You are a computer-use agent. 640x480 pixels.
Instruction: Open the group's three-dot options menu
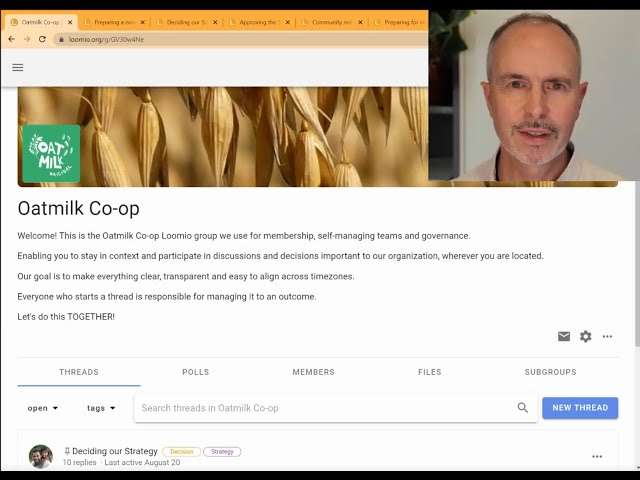tap(607, 336)
